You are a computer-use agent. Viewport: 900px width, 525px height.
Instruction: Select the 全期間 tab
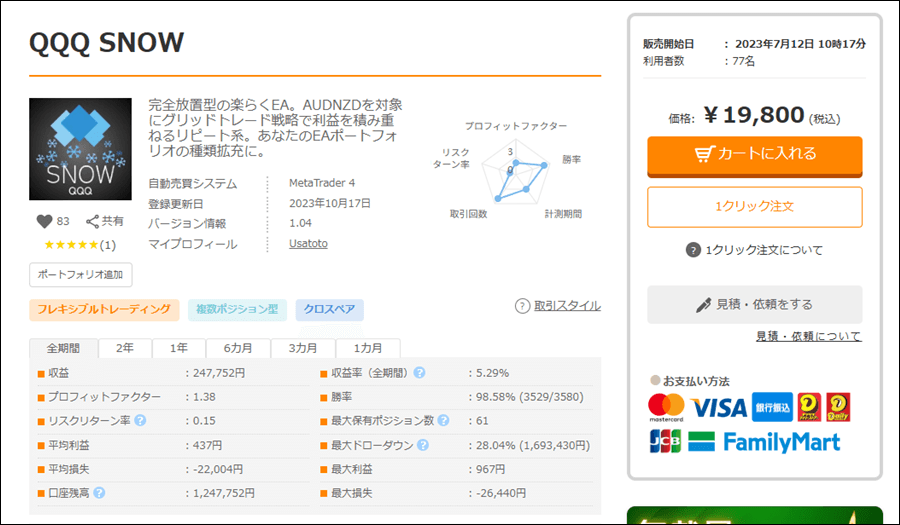[x=63, y=348]
